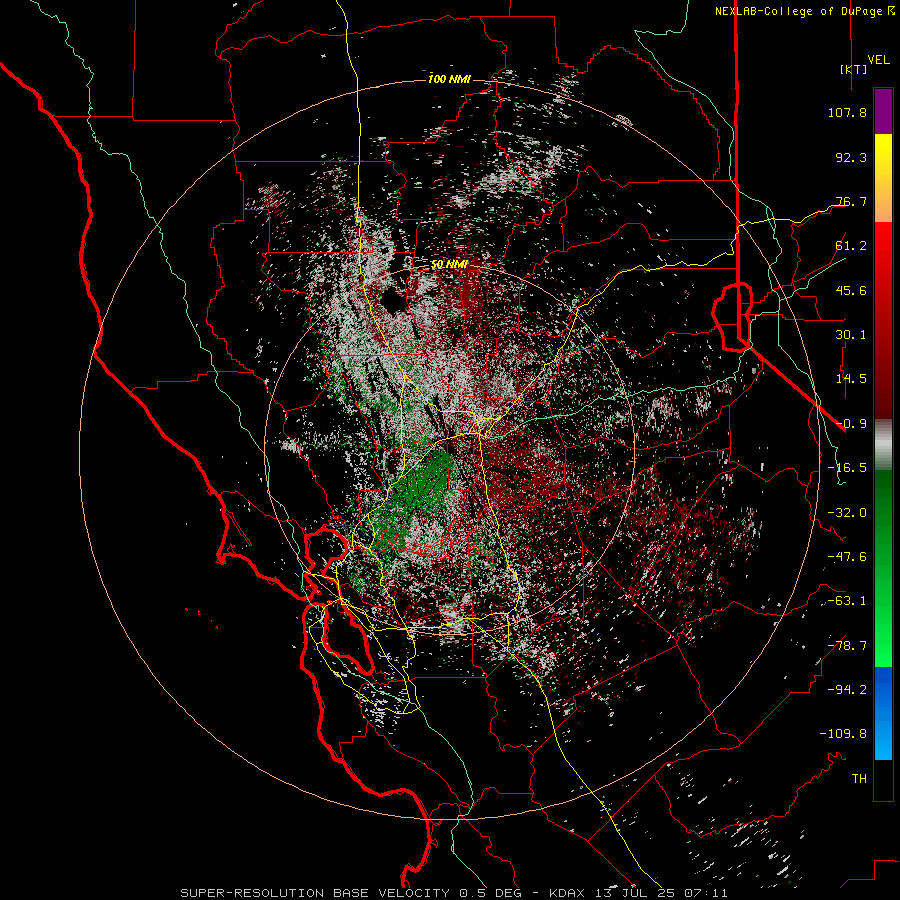Click the -109.8 legend value
This screenshot has width=900, height=900.
point(843,734)
